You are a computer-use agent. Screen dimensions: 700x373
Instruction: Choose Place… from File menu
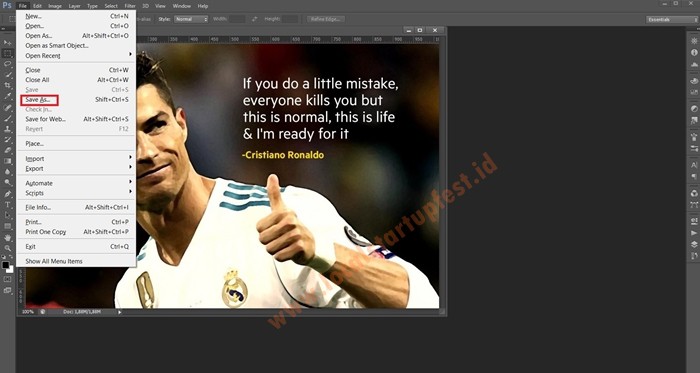76,144
